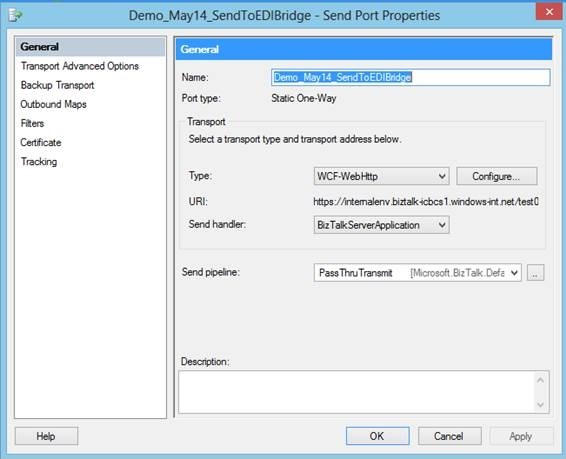Switch to the Certificate page
The image size is (566, 459).
[41, 143]
